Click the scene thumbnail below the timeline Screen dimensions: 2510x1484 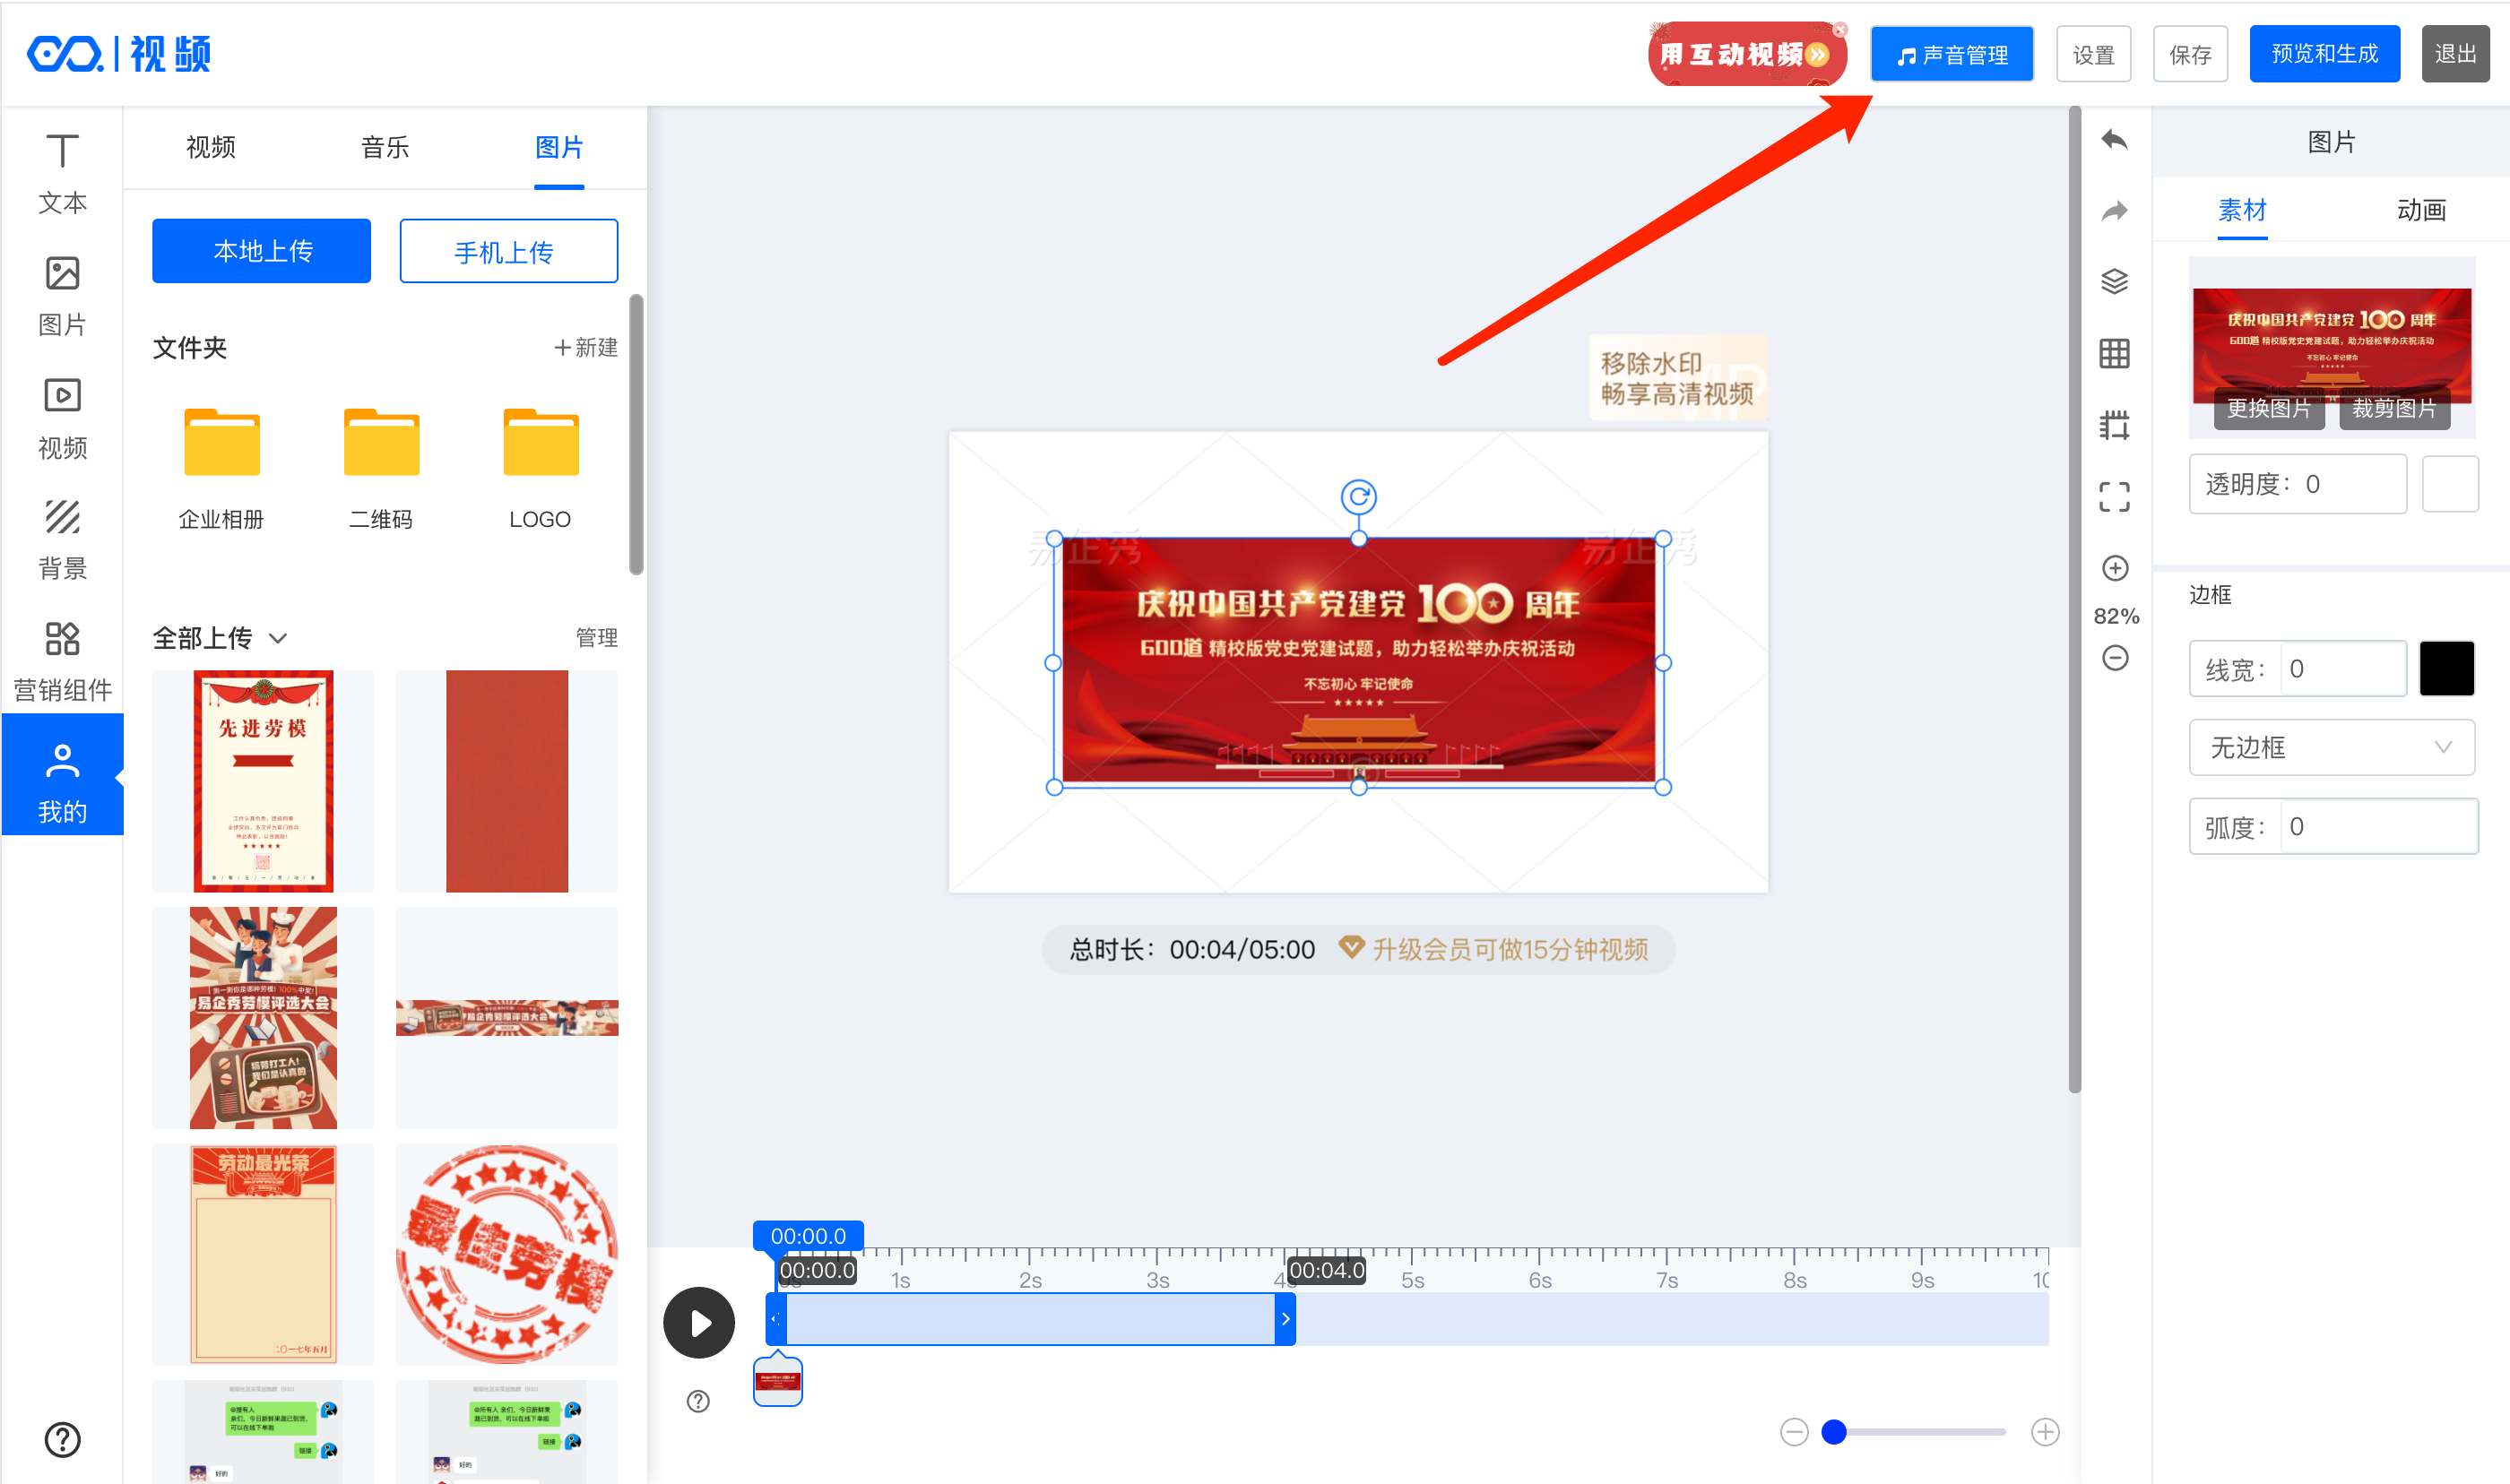(x=777, y=1381)
